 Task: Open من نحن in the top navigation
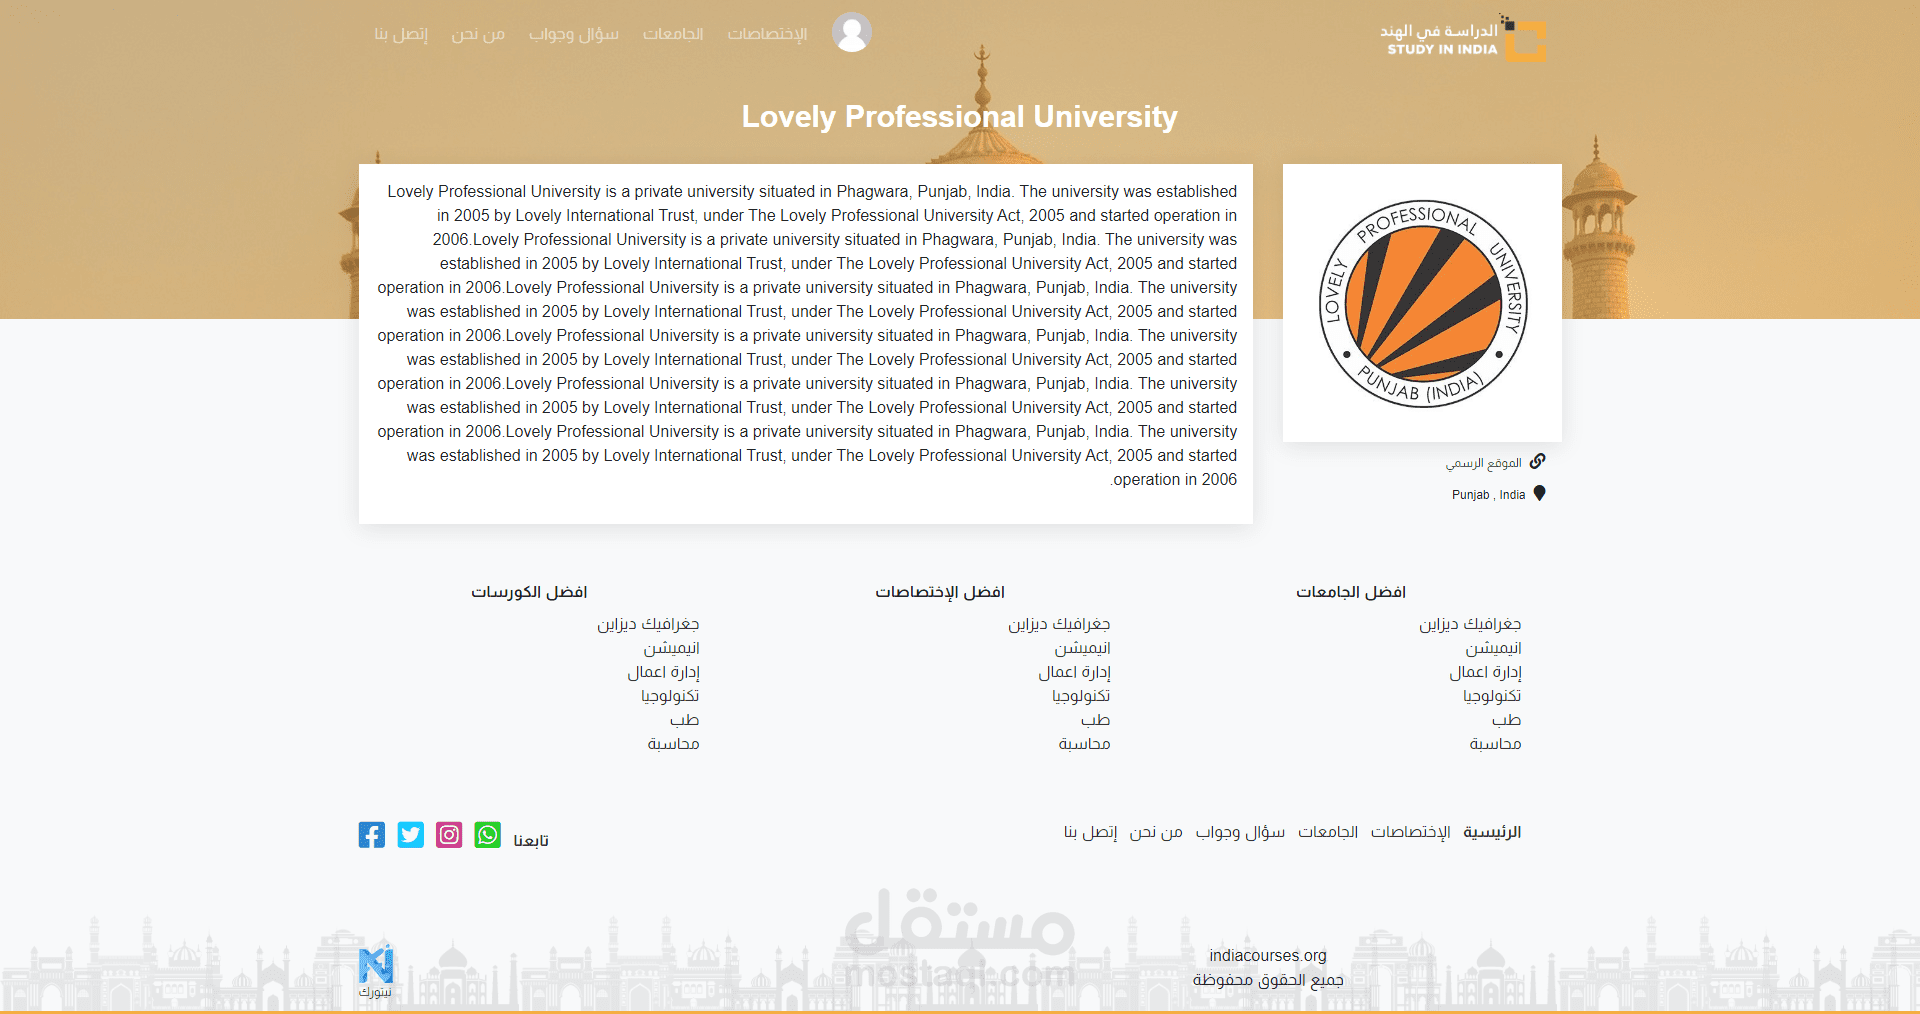[x=478, y=34]
